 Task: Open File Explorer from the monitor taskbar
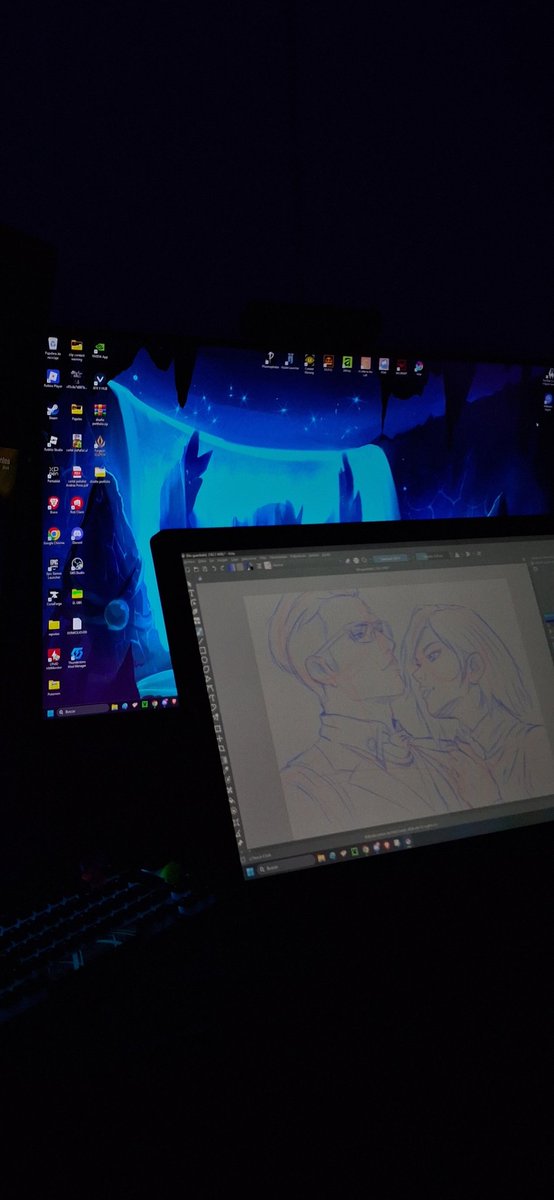pyautogui.click(x=115, y=707)
